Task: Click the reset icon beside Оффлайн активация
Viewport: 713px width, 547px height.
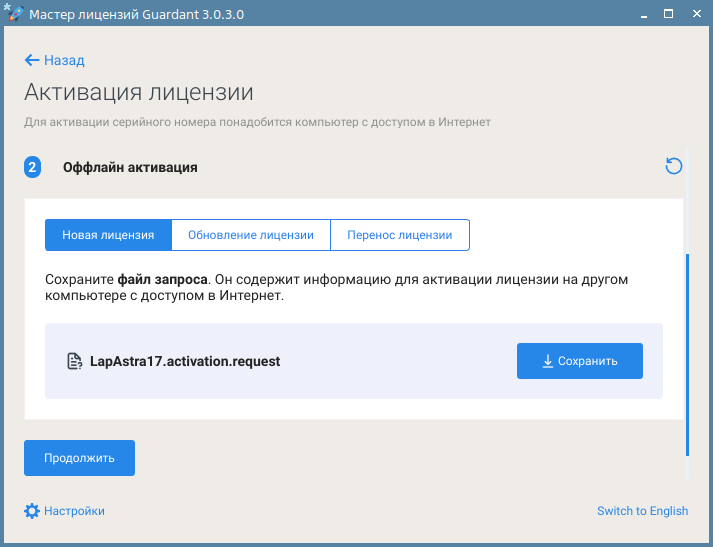Action: pyautogui.click(x=674, y=166)
